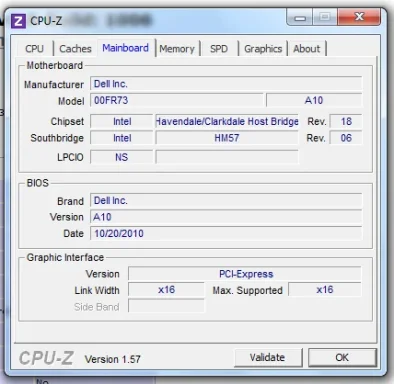This screenshot has height=384, width=394.
Task: Click the Link Width value x16
Action: pos(166,290)
